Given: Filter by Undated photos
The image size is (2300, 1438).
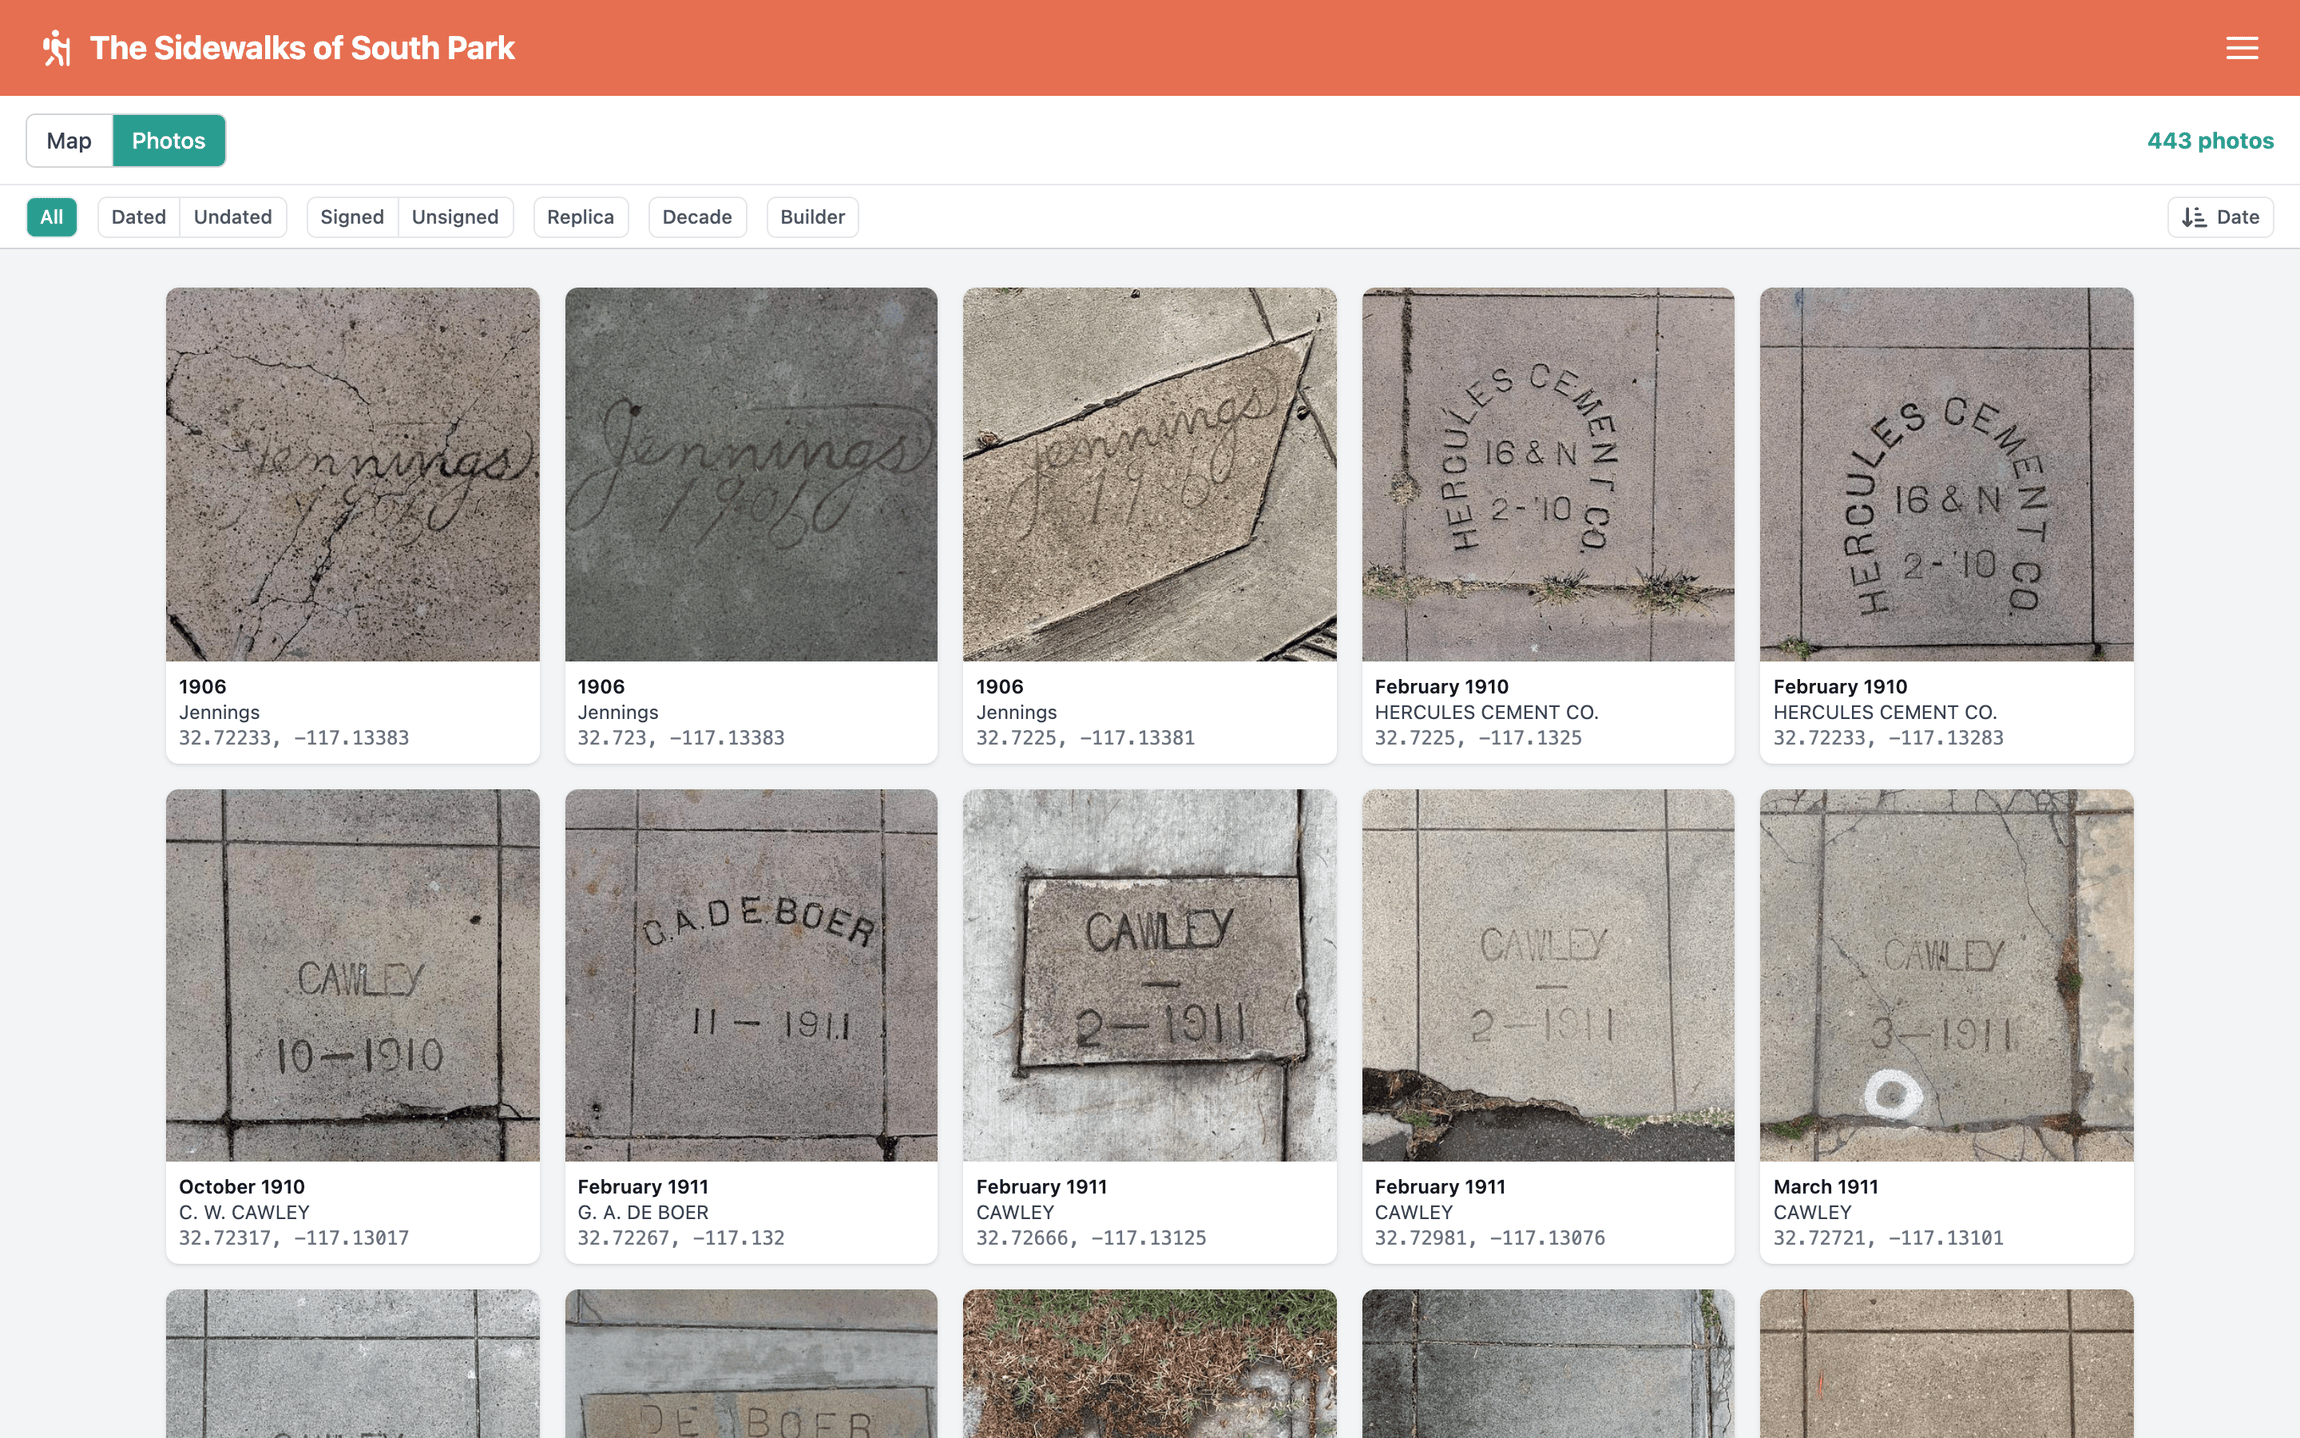Looking at the screenshot, I should tap(233, 217).
